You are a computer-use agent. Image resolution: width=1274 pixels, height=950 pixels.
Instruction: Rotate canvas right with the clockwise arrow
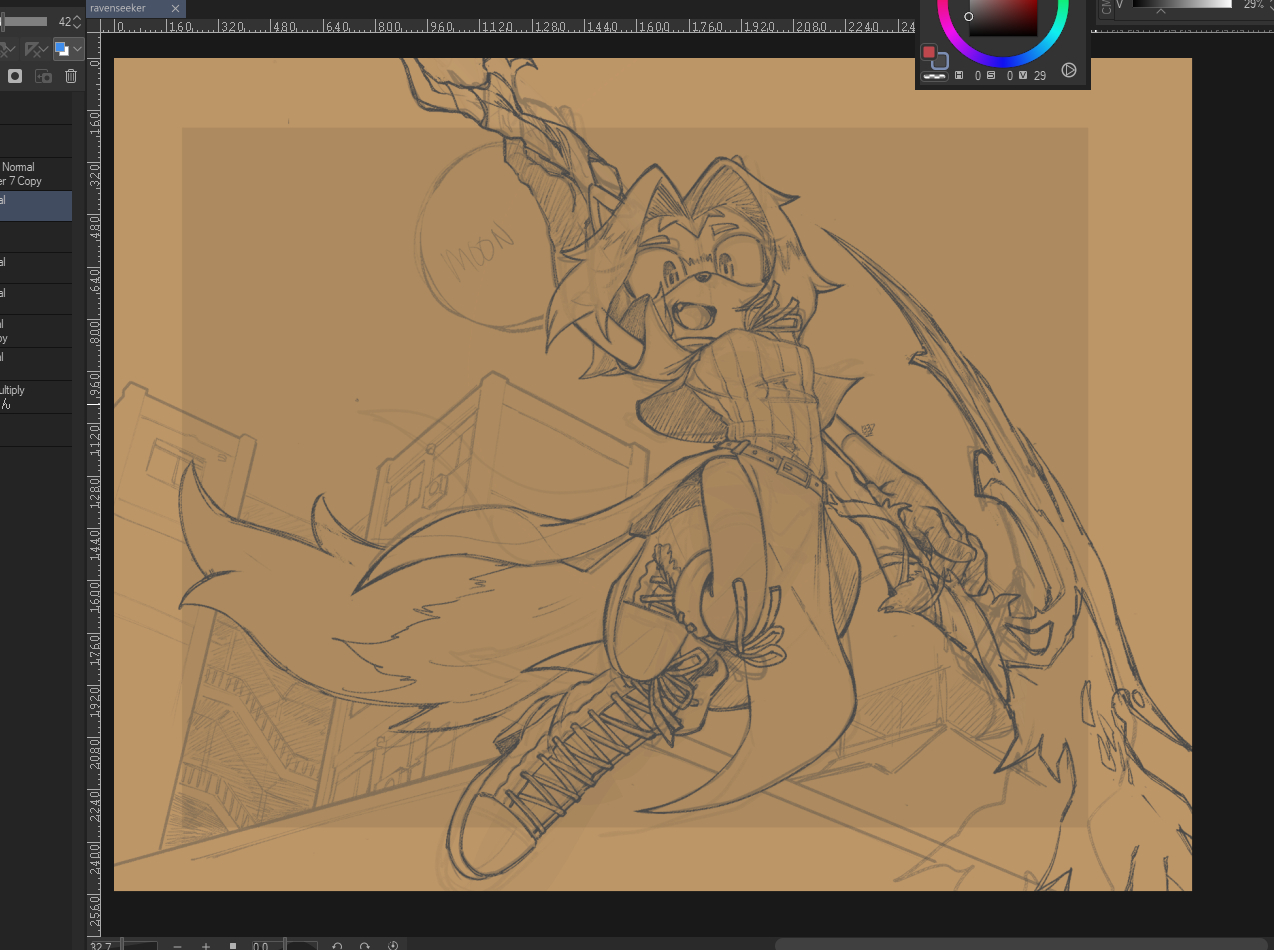pos(365,945)
